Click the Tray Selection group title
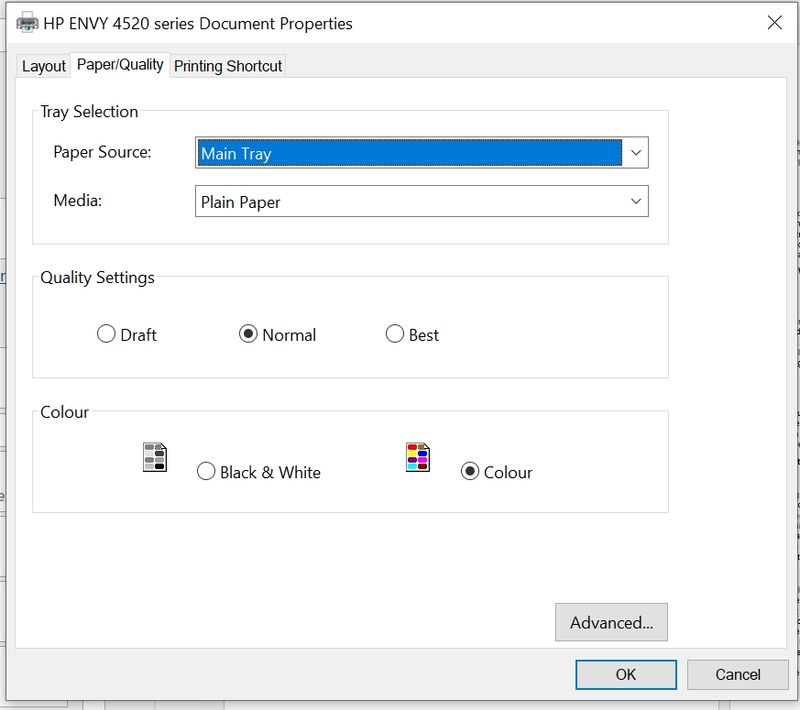Image resolution: width=800 pixels, height=710 pixels. pos(89,112)
